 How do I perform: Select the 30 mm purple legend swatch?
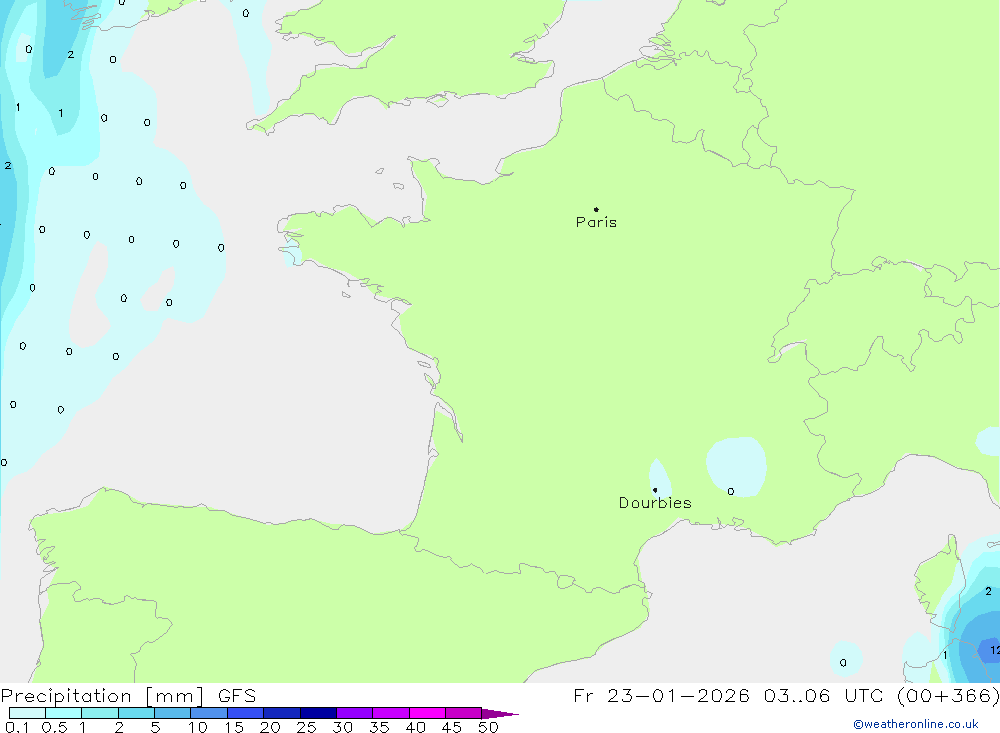(354, 713)
